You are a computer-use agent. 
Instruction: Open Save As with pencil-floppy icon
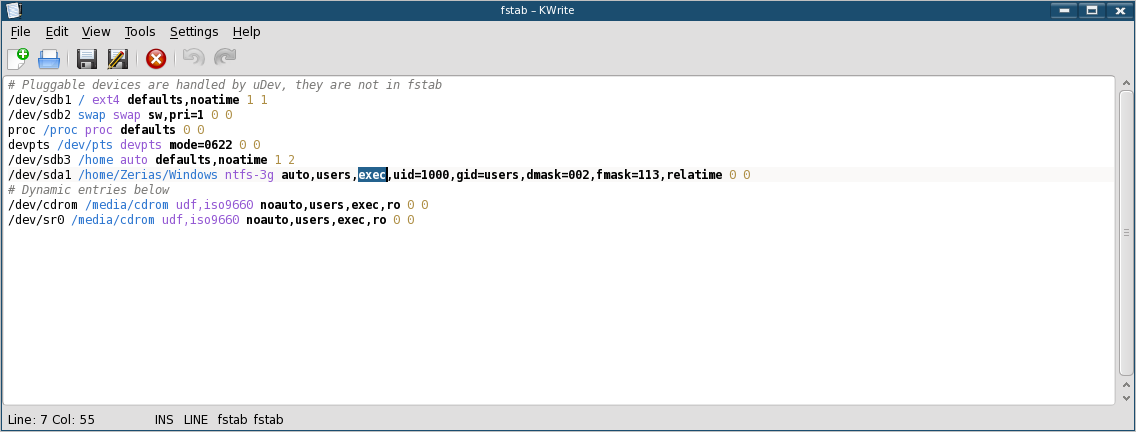pos(117,59)
